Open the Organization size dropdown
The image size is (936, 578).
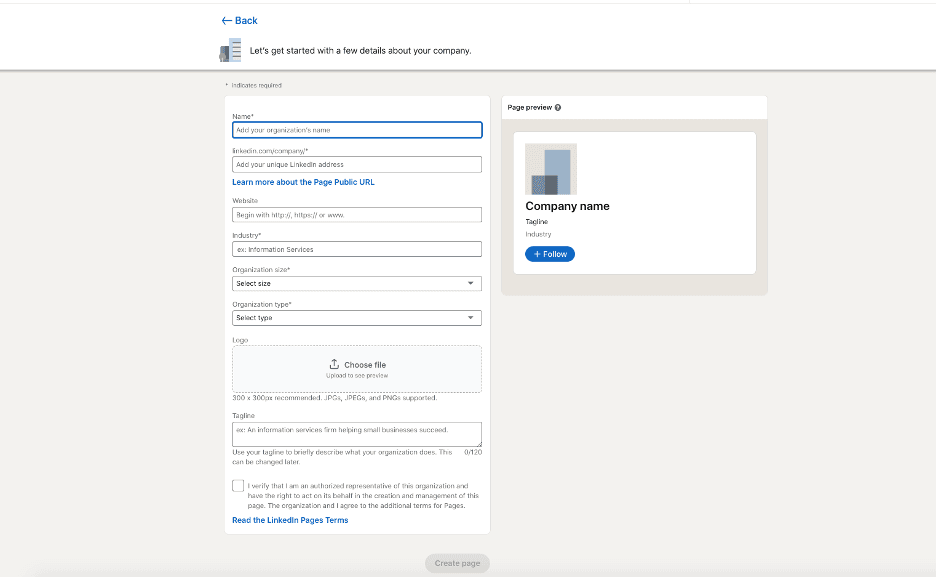point(356,283)
